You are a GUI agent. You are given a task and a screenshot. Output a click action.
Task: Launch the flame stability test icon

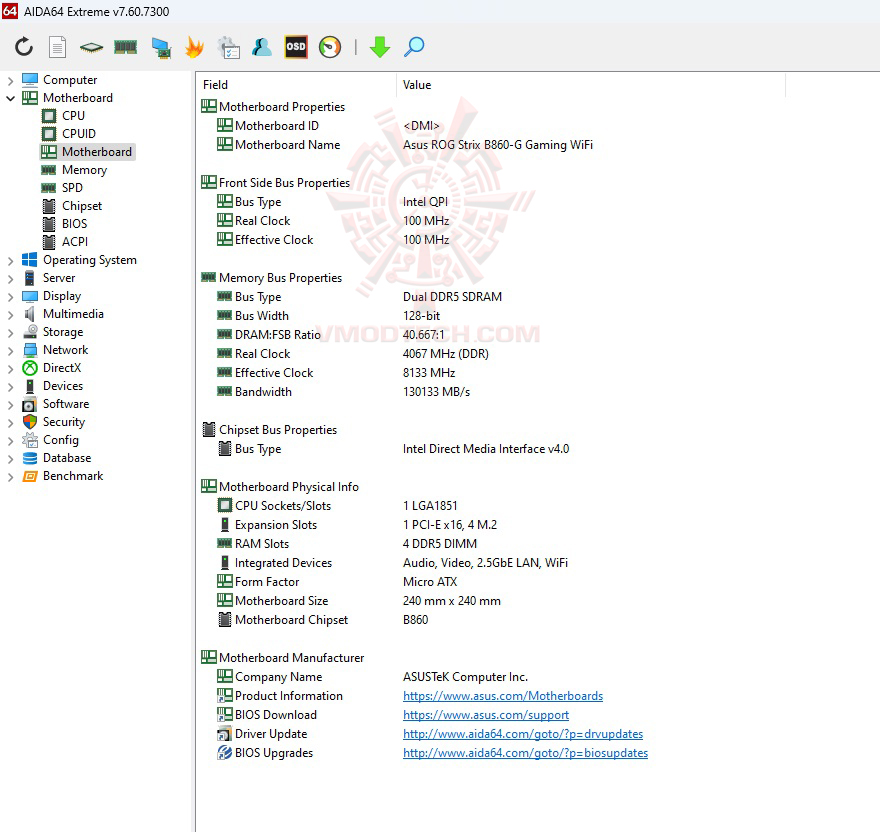point(194,47)
